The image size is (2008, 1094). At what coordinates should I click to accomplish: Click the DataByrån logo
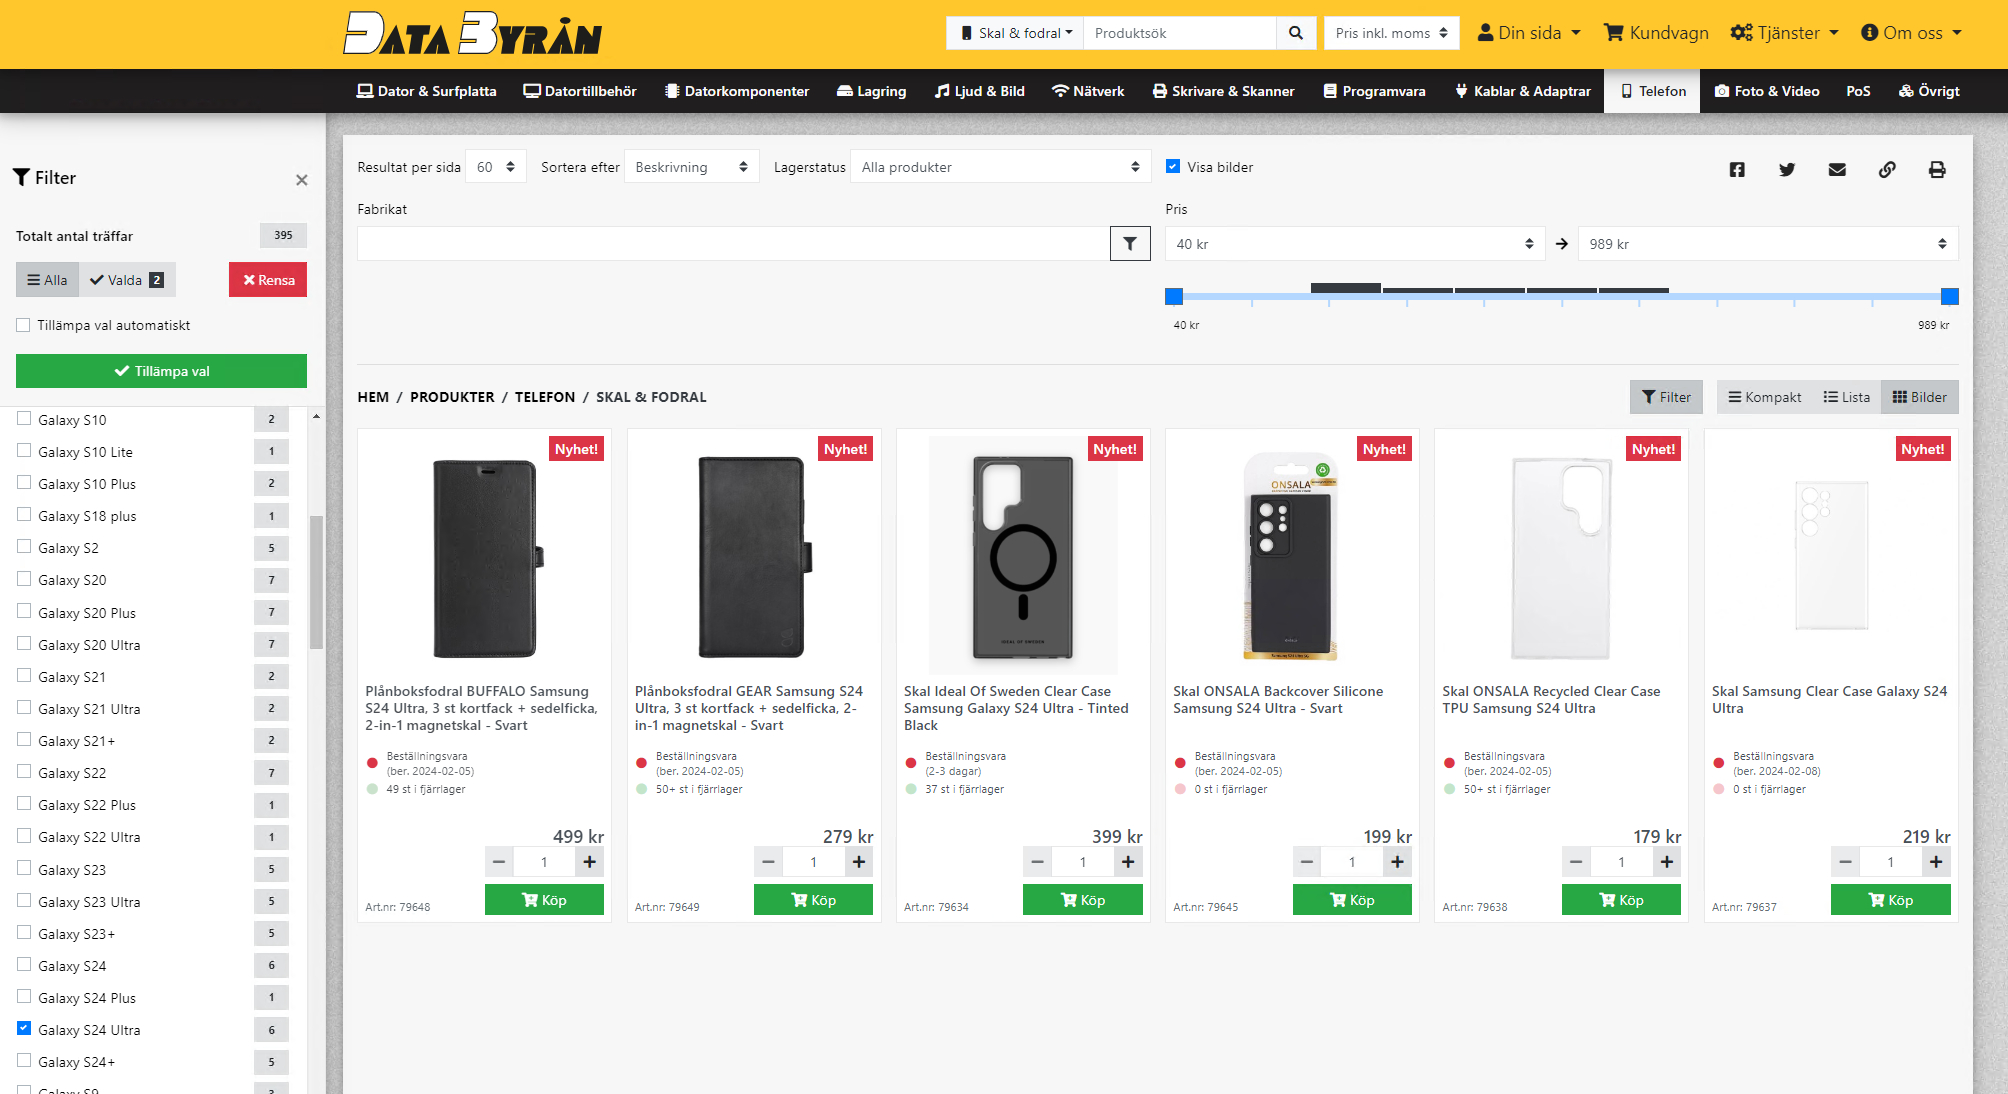pyautogui.click(x=472, y=33)
